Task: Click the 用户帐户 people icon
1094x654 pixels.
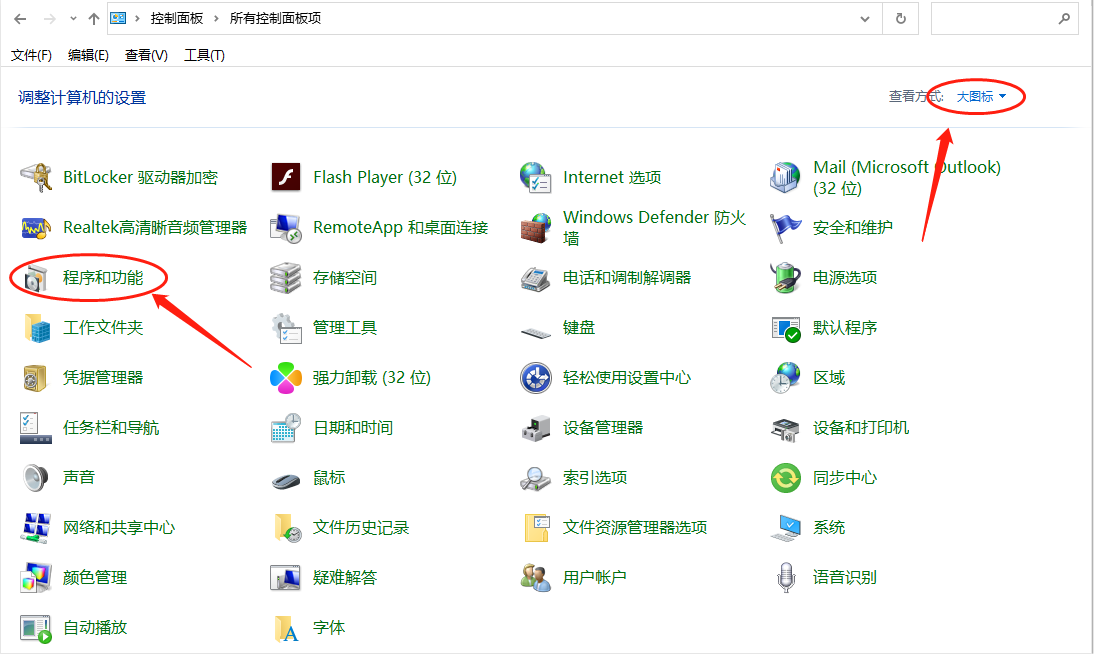Action: coord(535,578)
